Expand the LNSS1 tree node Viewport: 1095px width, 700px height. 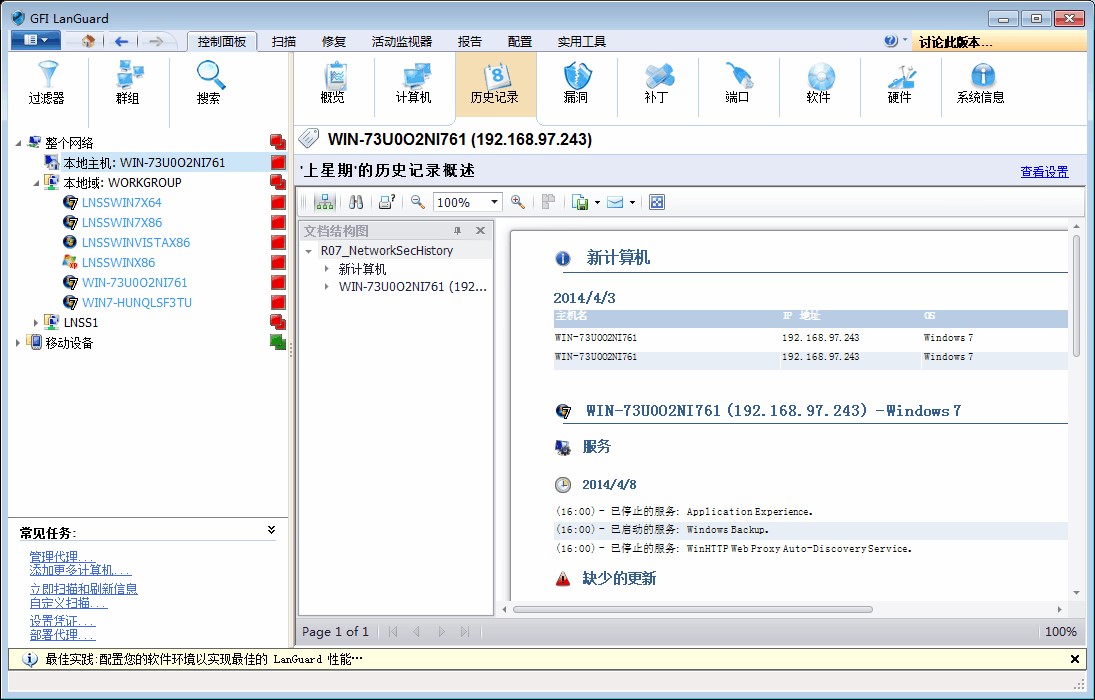36,323
